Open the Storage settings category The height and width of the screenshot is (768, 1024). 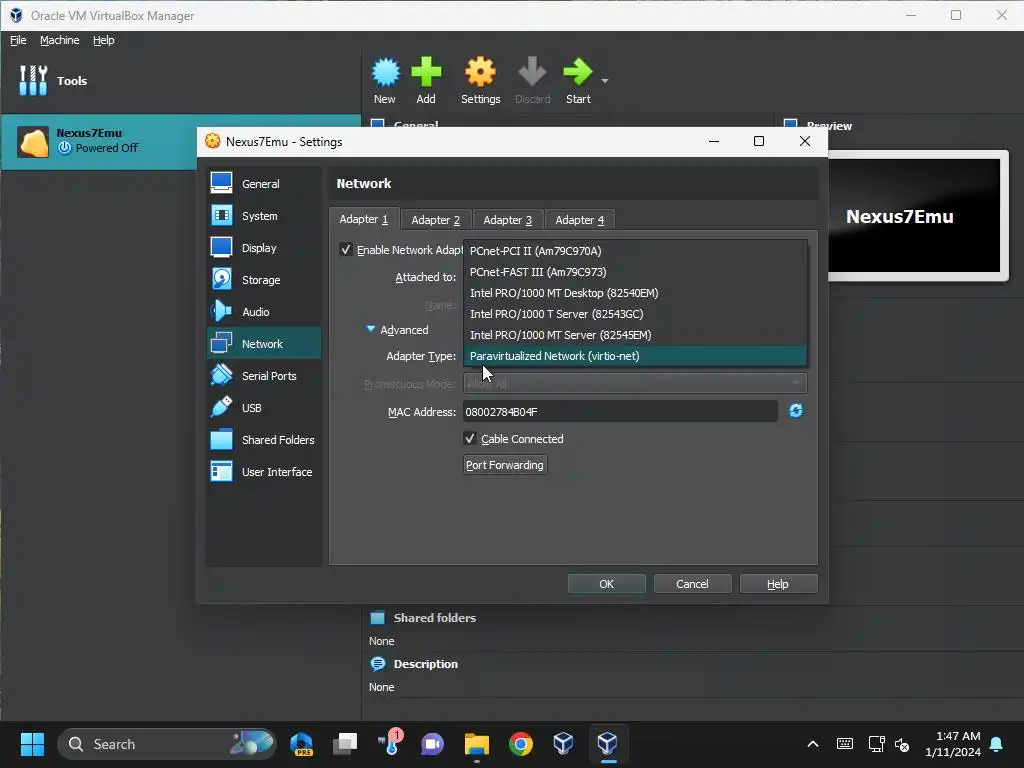click(264, 280)
